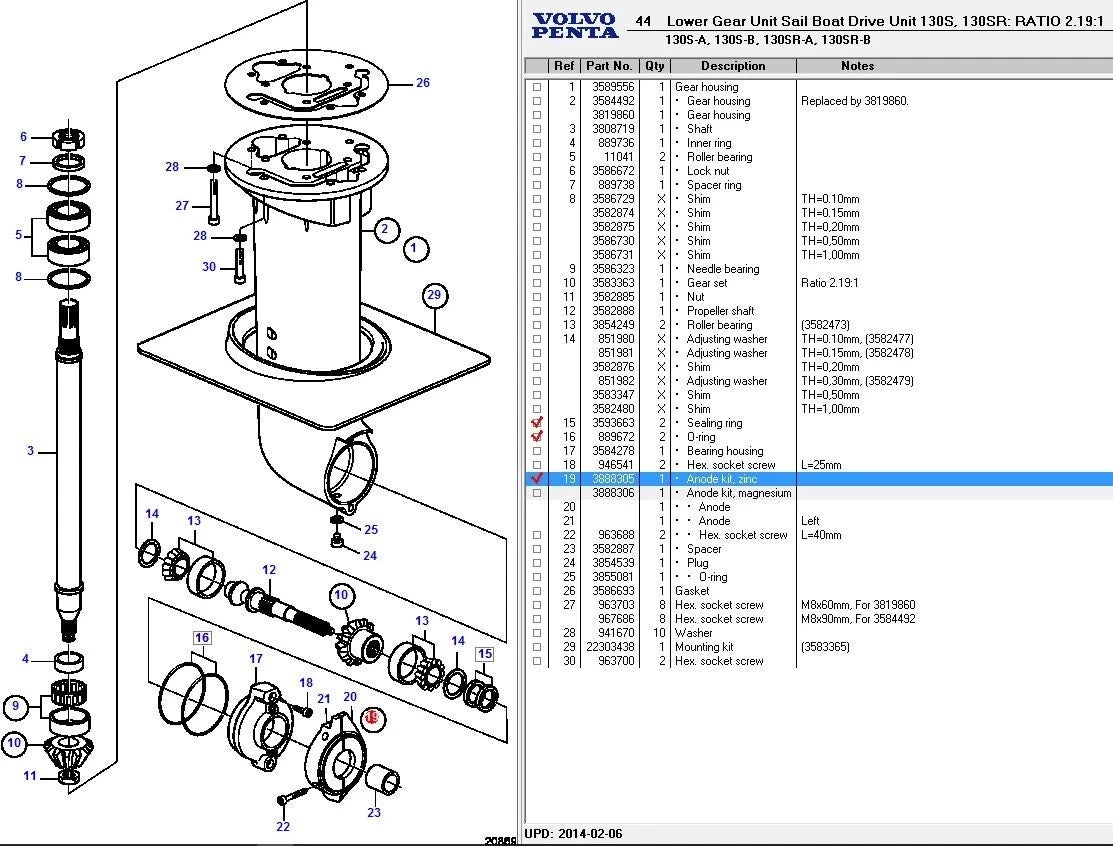Tick the checkbox for 3583363 Gear set

[537, 283]
